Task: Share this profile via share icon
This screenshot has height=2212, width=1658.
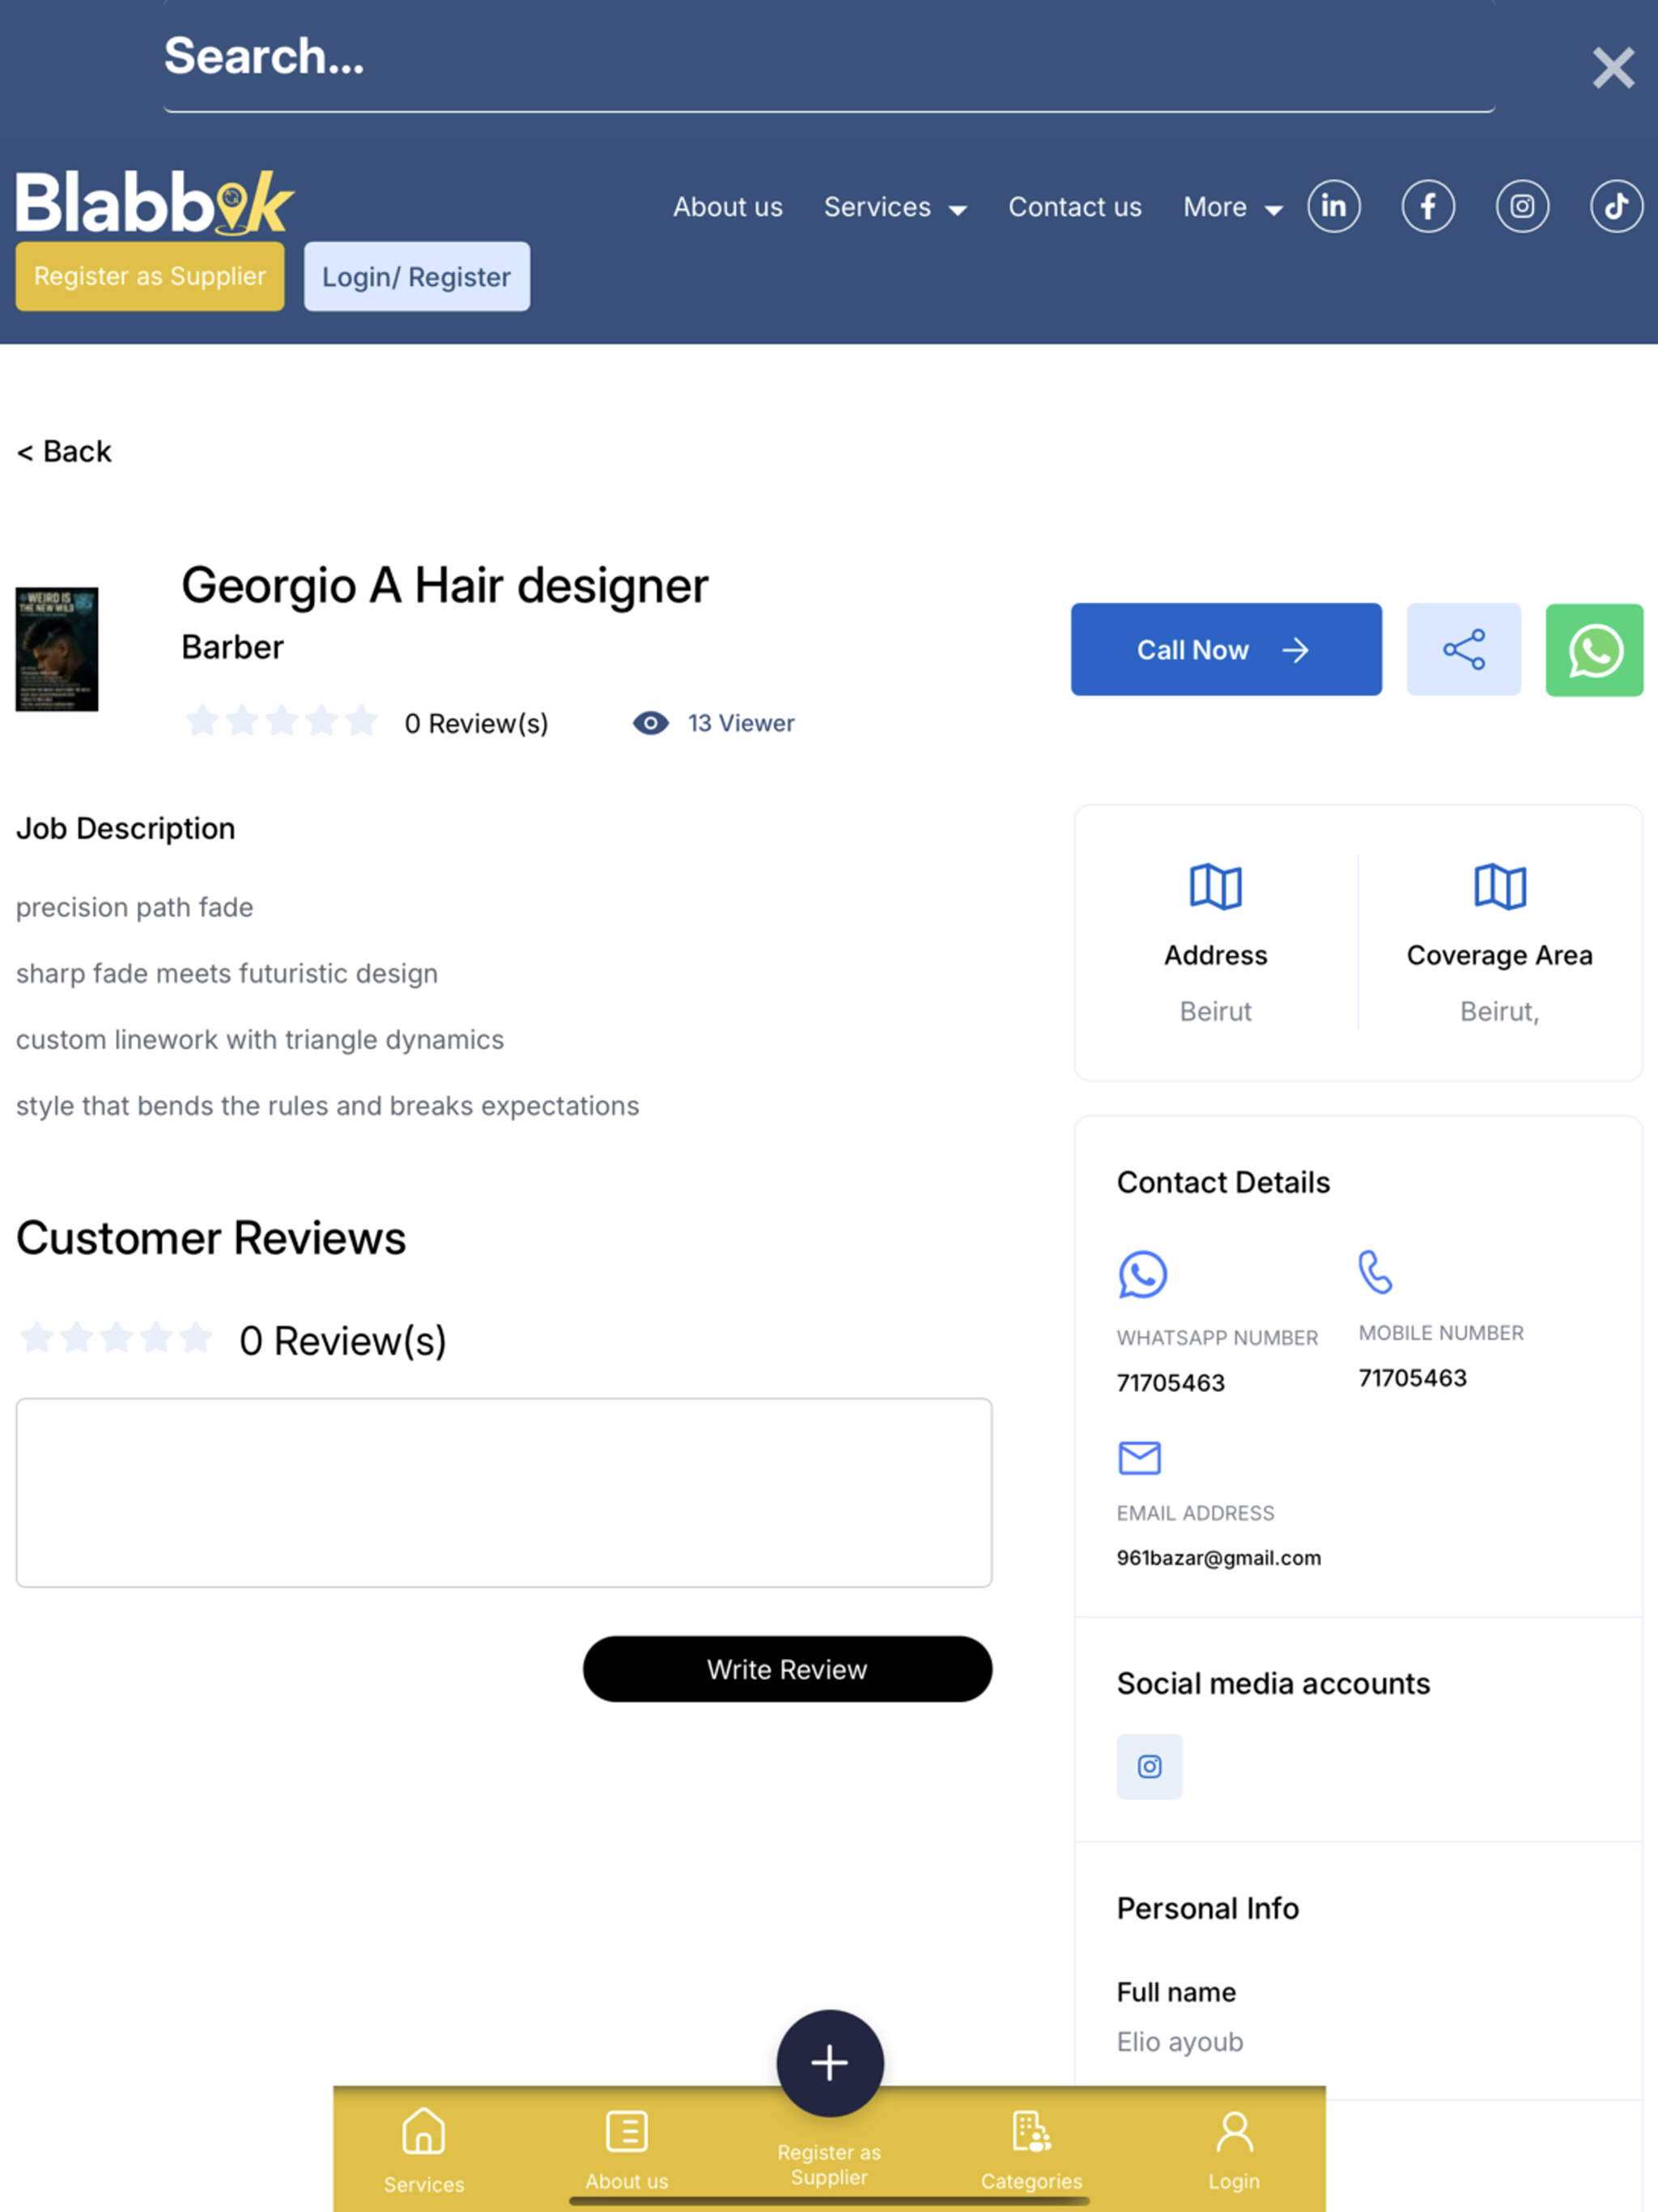Action: tap(1463, 649)
